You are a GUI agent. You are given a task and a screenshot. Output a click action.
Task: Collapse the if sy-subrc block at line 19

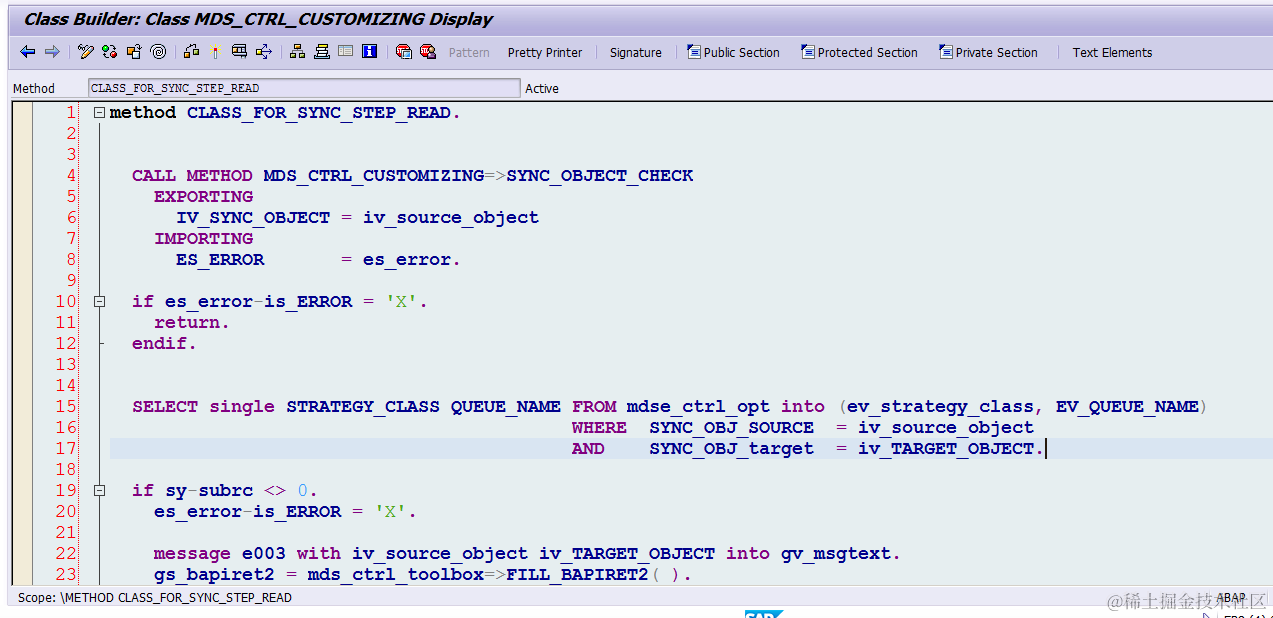[98, 490]
